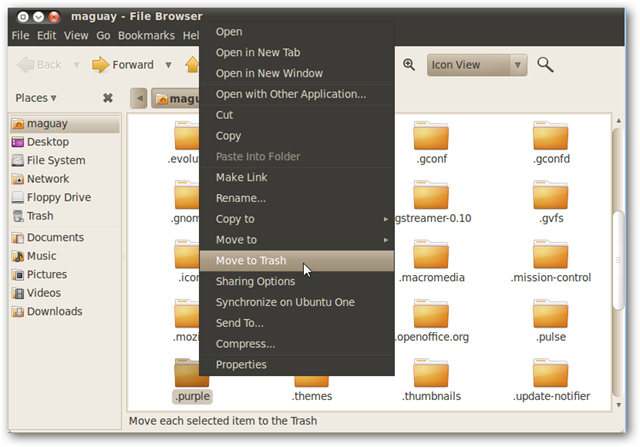640x447 pixels.
Task: Open File System in the sidebar
Action: pyautogui.click(x=65, y=160)
